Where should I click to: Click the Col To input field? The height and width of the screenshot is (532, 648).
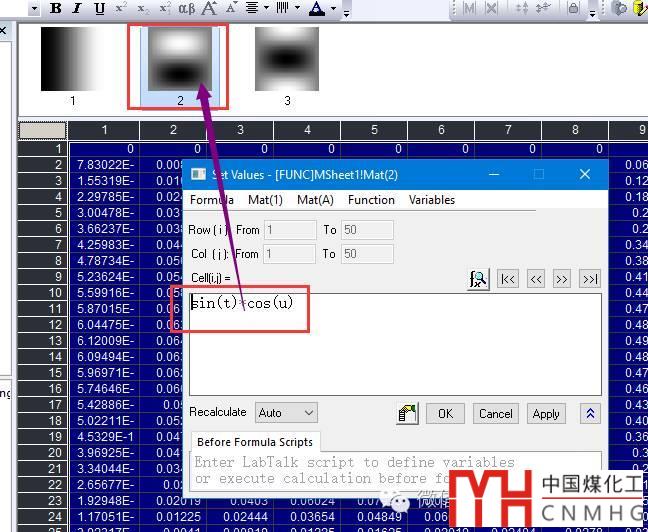(x=367, y=254)
